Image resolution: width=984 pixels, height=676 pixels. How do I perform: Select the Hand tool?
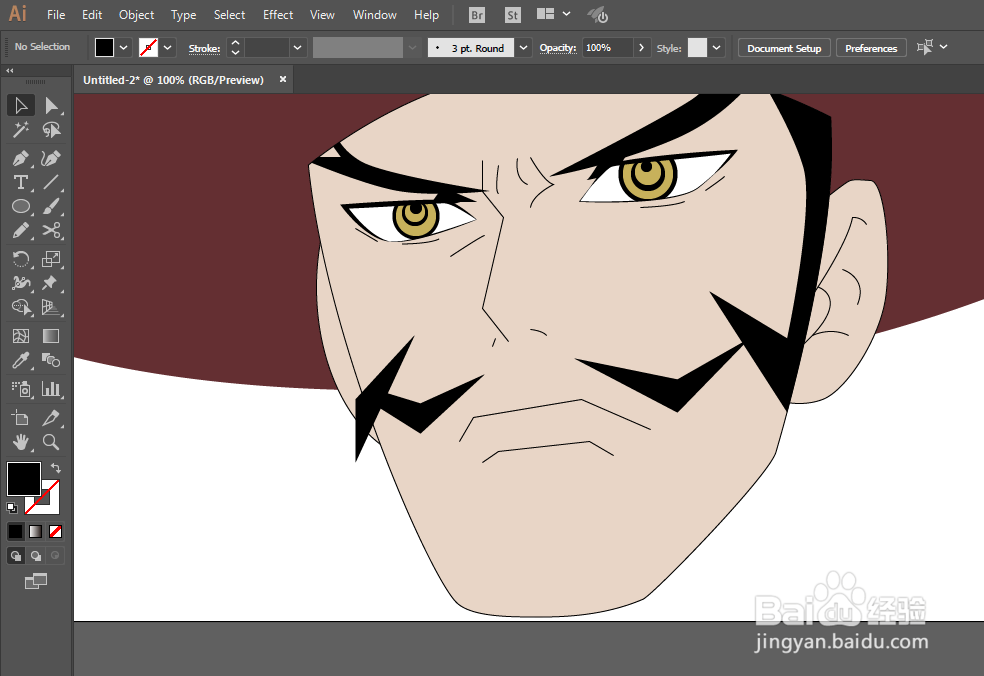coord(21,442)
